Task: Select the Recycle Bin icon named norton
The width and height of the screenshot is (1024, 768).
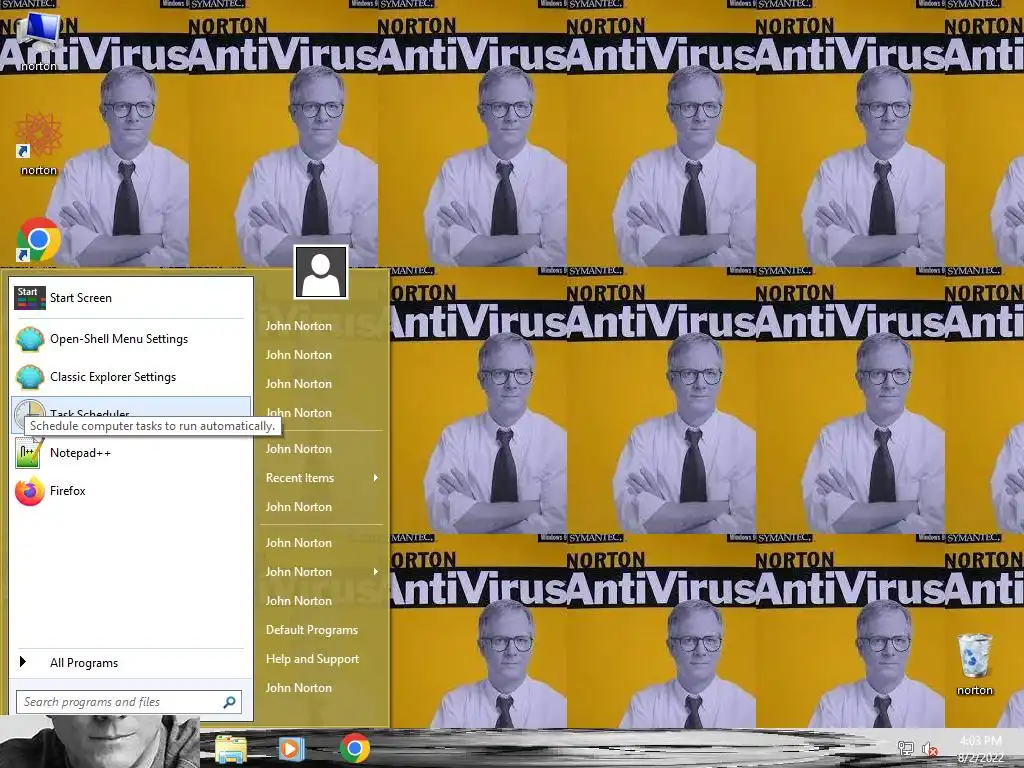Action: tap(974, 664)
